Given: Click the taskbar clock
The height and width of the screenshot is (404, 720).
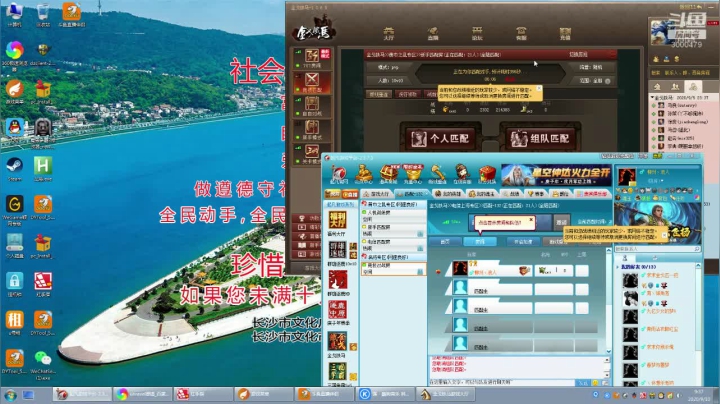Looking at the screenshot, I should [700, 395].
